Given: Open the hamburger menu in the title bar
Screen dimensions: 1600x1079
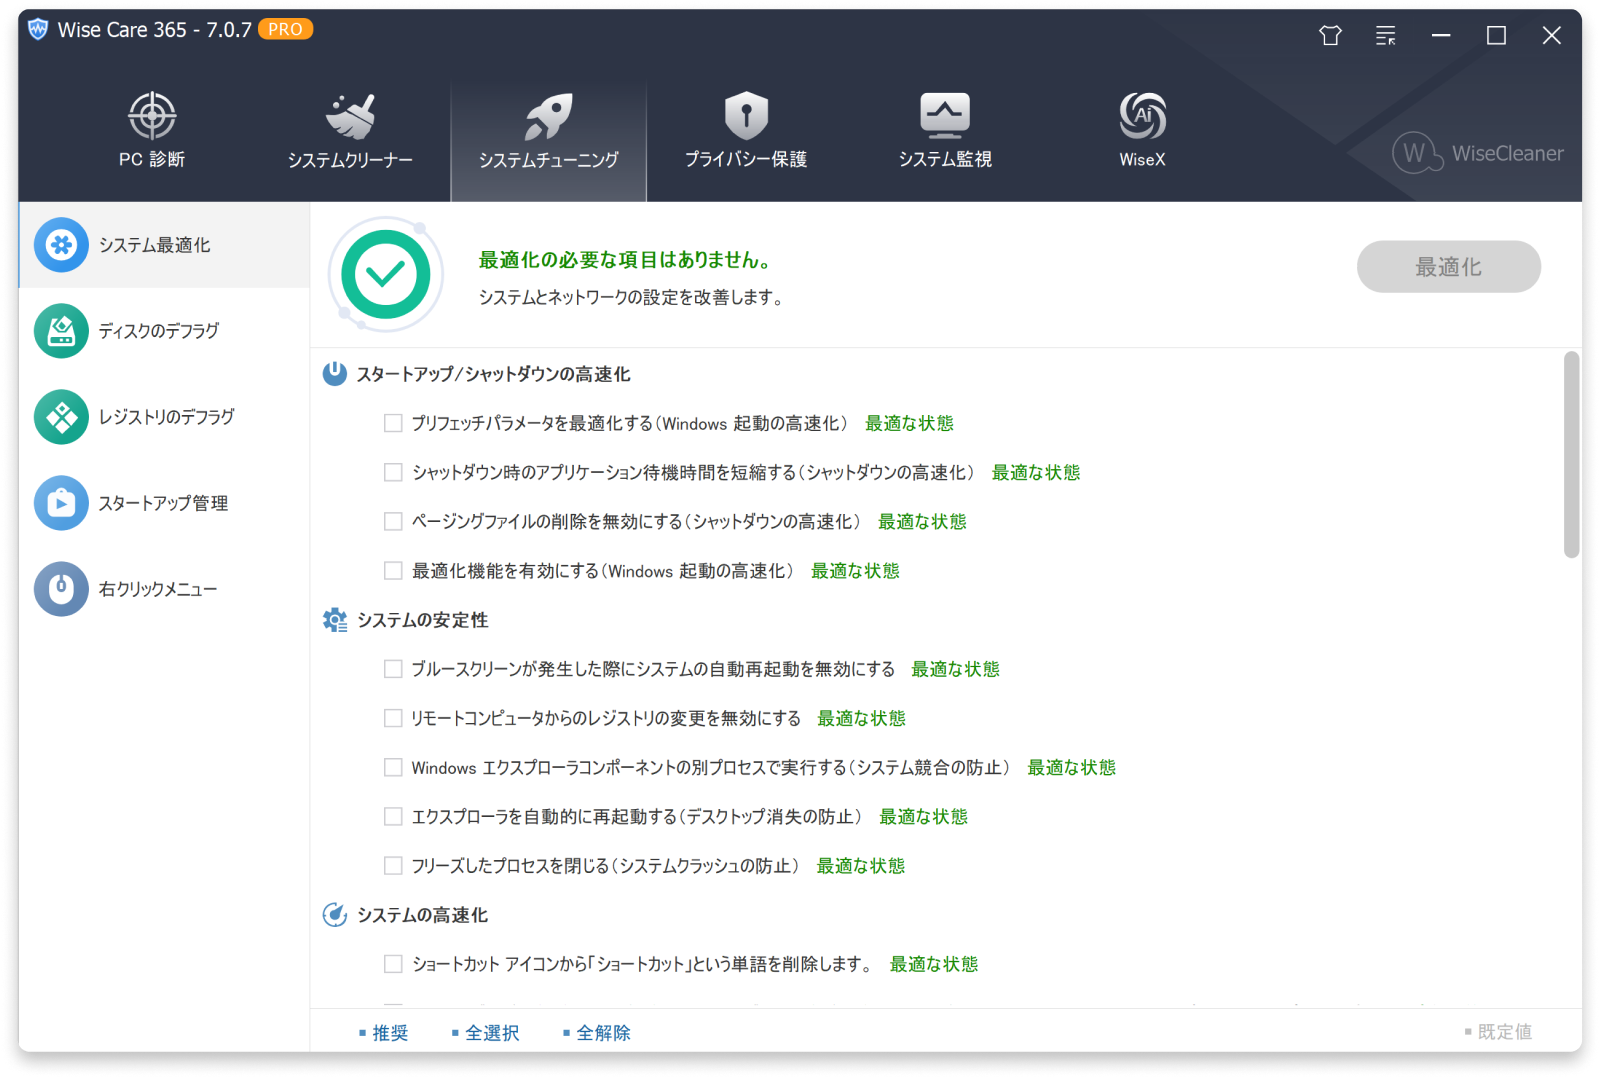Looking at the screenshot, I should (1385, 35).
